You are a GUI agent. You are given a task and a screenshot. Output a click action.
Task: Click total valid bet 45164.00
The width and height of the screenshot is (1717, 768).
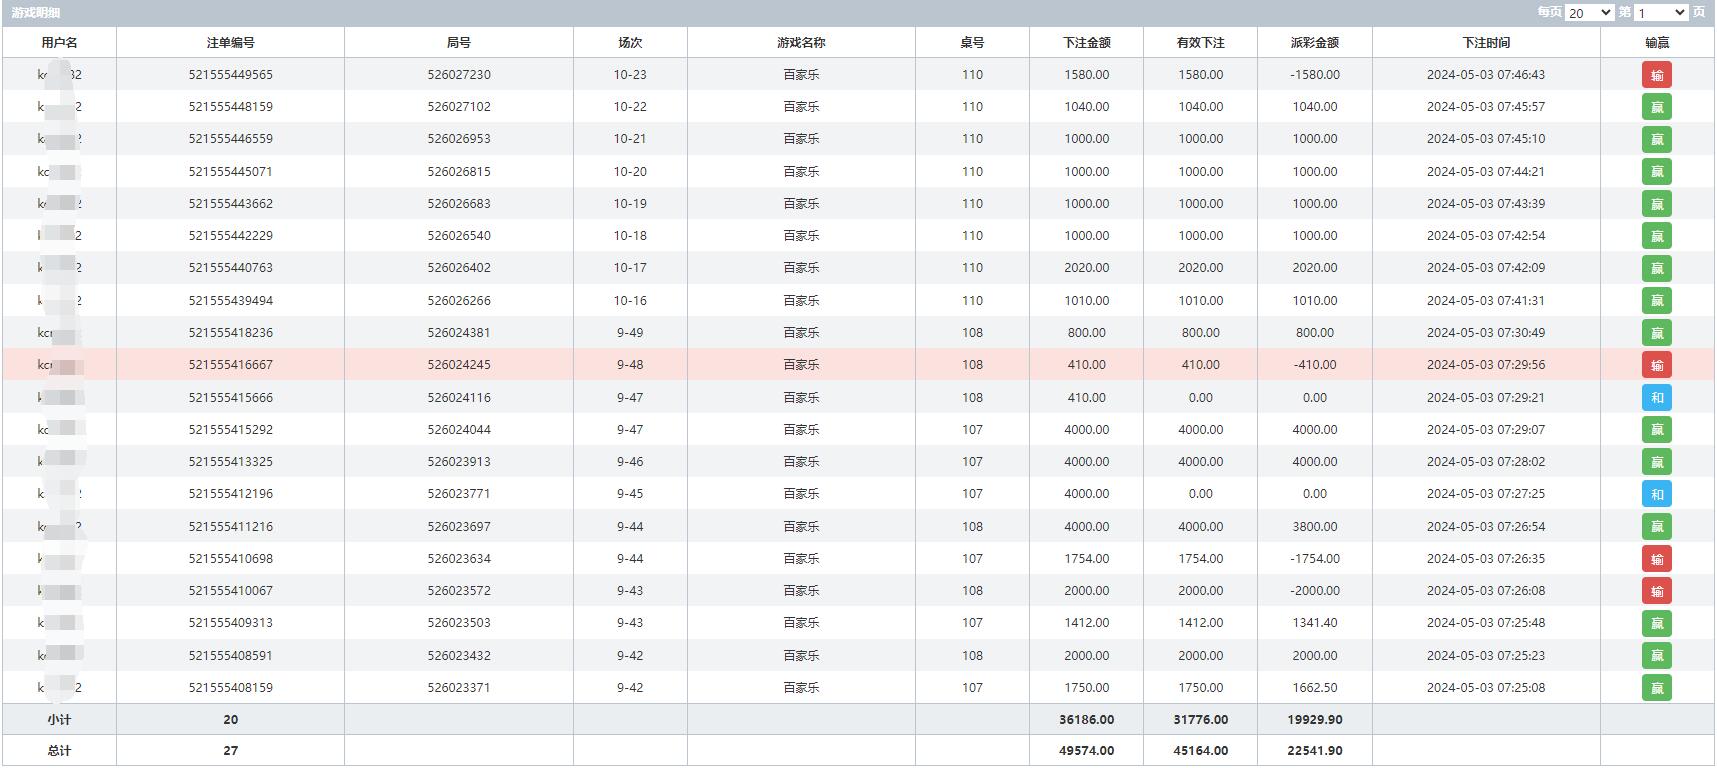(x=1200, y=751)
